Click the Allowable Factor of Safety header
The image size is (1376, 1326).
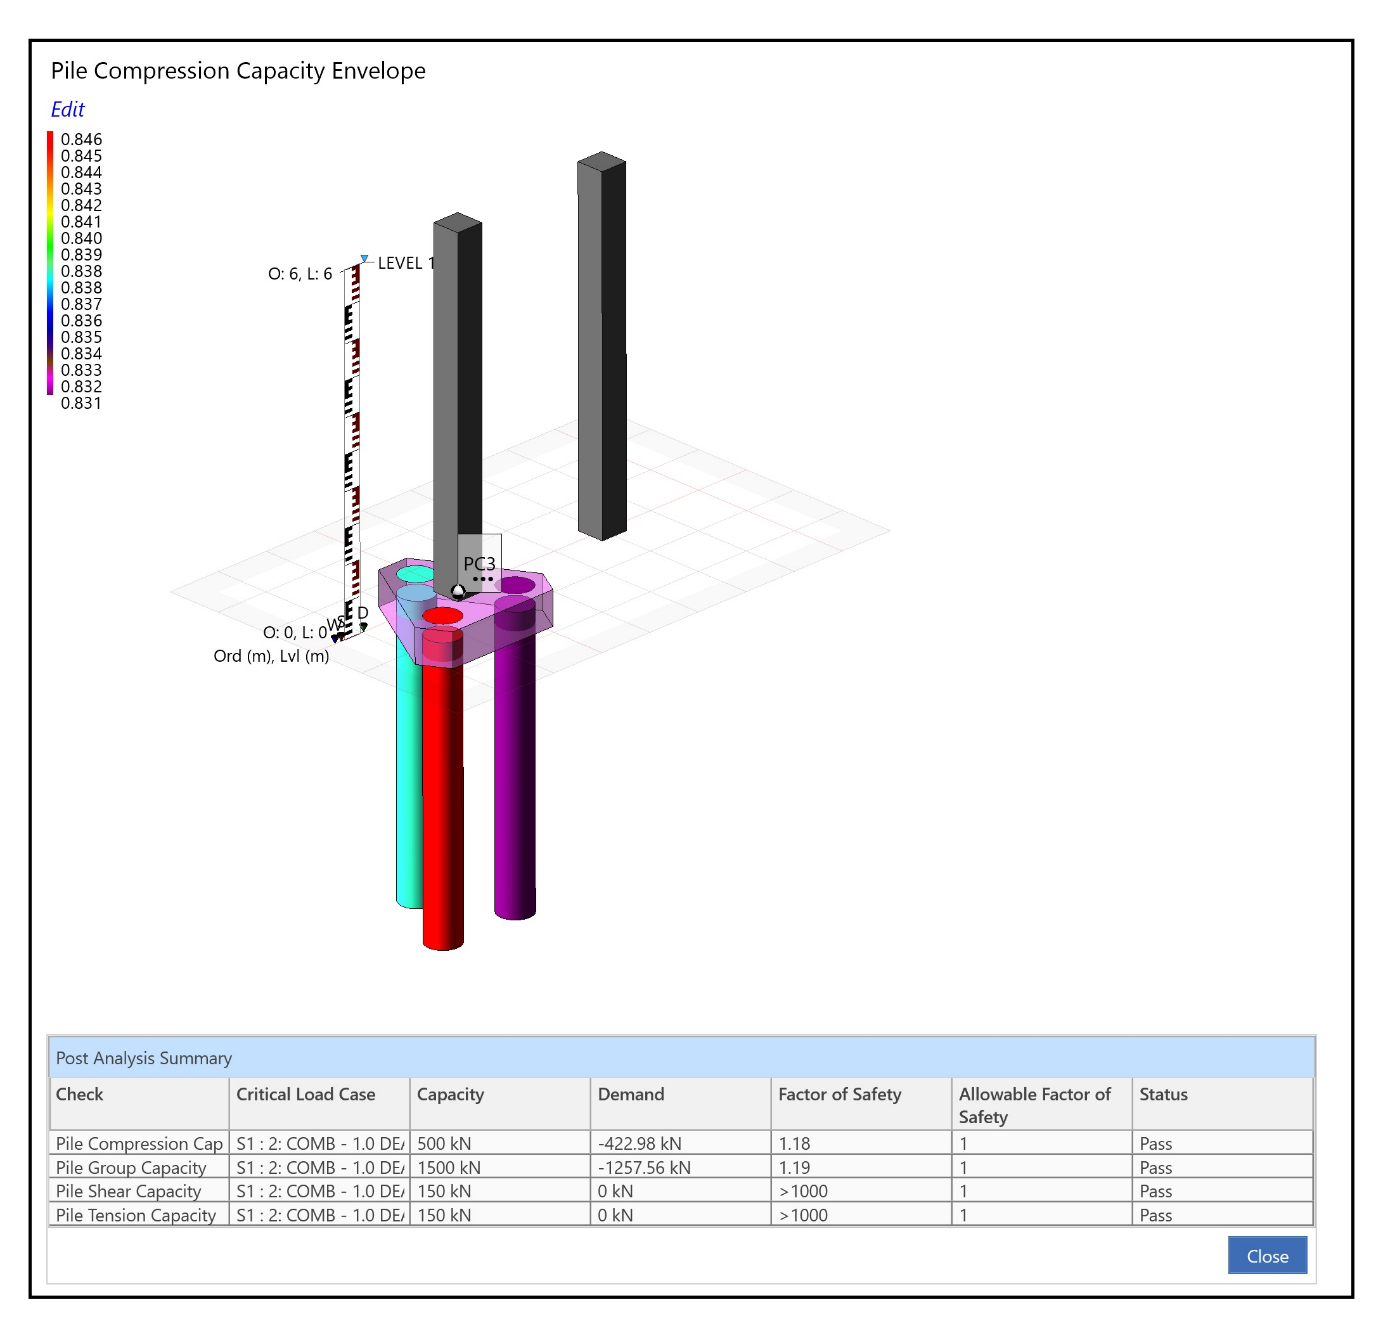point(1042,1104)
